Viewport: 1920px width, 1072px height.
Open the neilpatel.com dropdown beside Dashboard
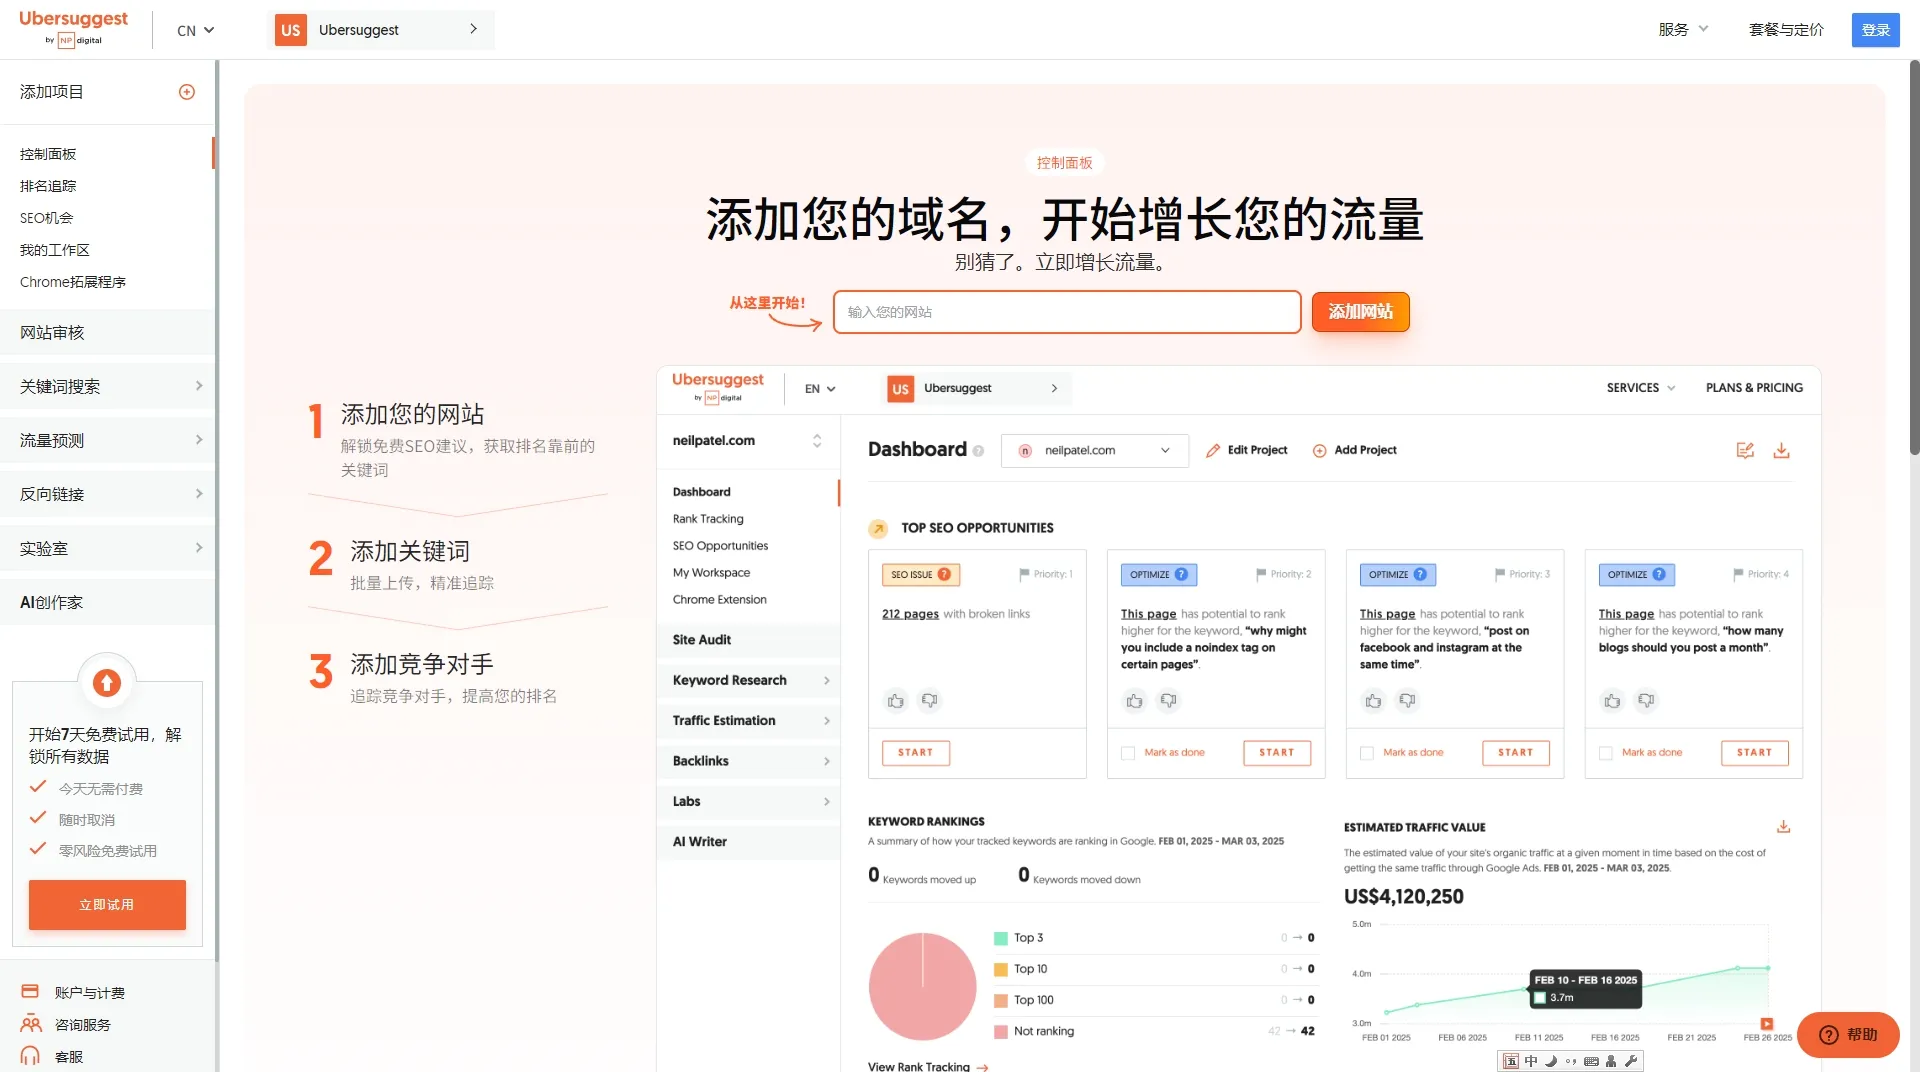point(1095,451)
